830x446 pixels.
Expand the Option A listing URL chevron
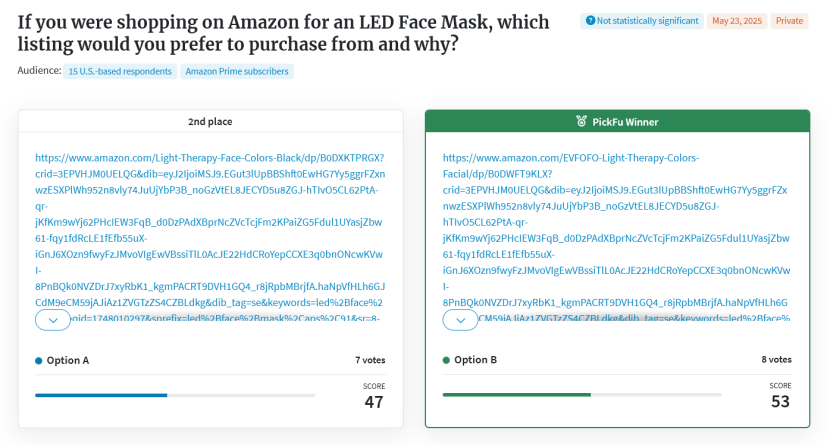point(52,320)
